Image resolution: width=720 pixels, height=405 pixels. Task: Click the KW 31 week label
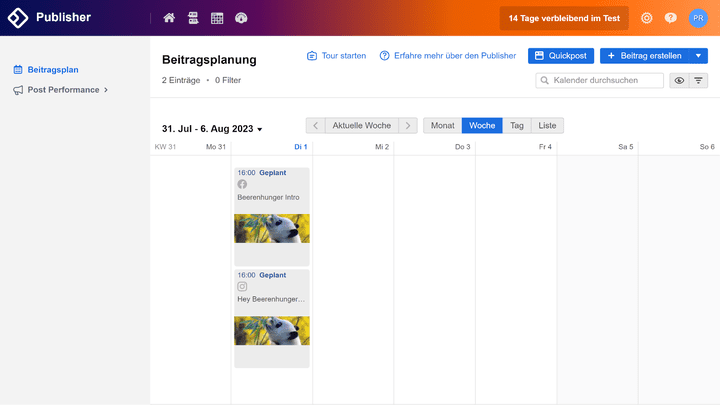coord(165,147)
